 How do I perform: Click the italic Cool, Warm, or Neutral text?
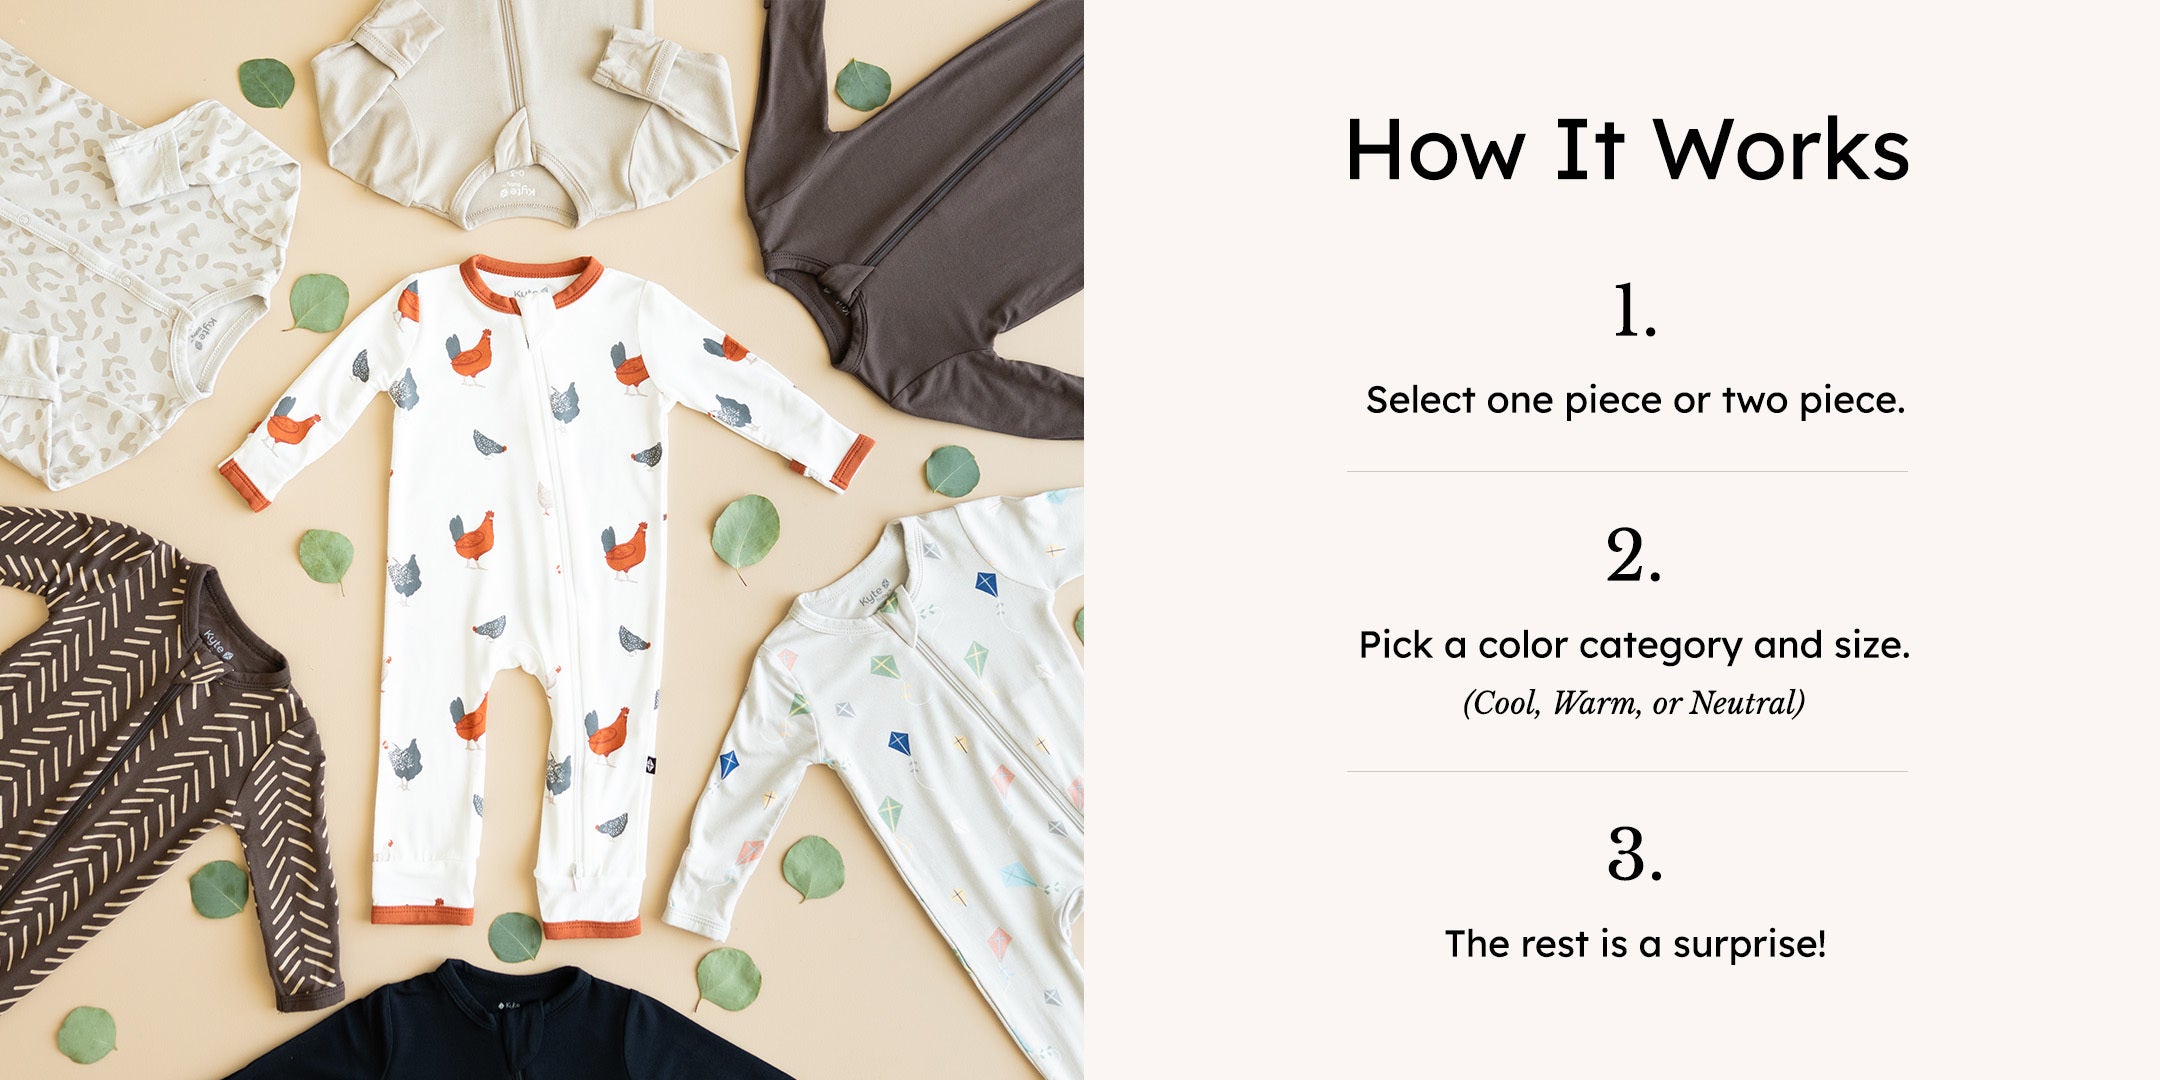1634,703
